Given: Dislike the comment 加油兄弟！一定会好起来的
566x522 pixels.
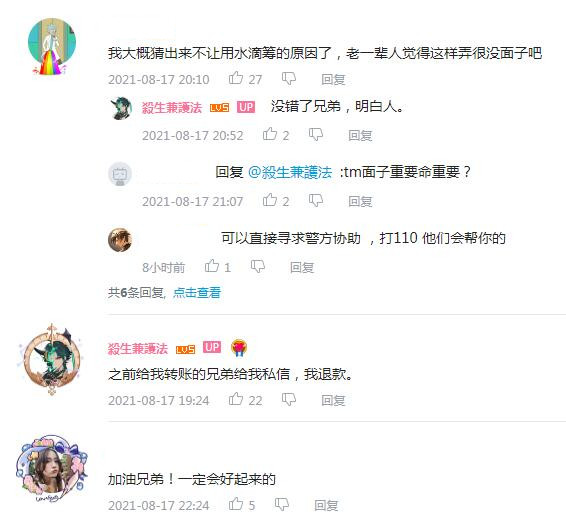Looking at the screenshot, I should tap(282, 504).
